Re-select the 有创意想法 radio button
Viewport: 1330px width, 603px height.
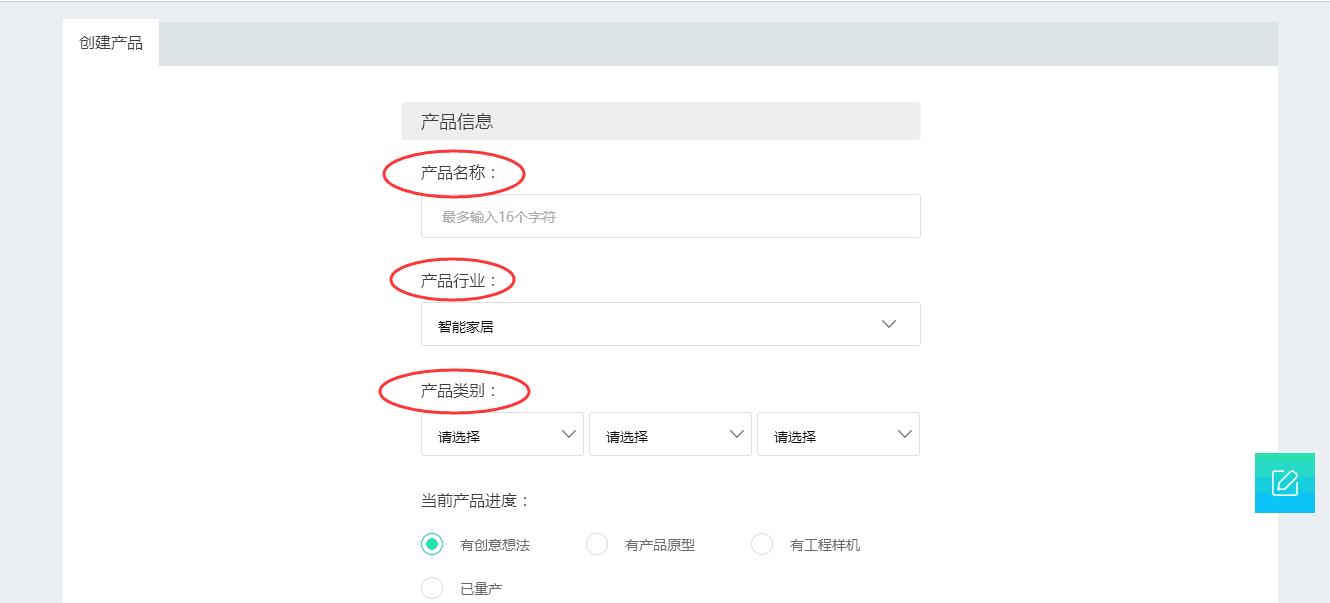432,543
